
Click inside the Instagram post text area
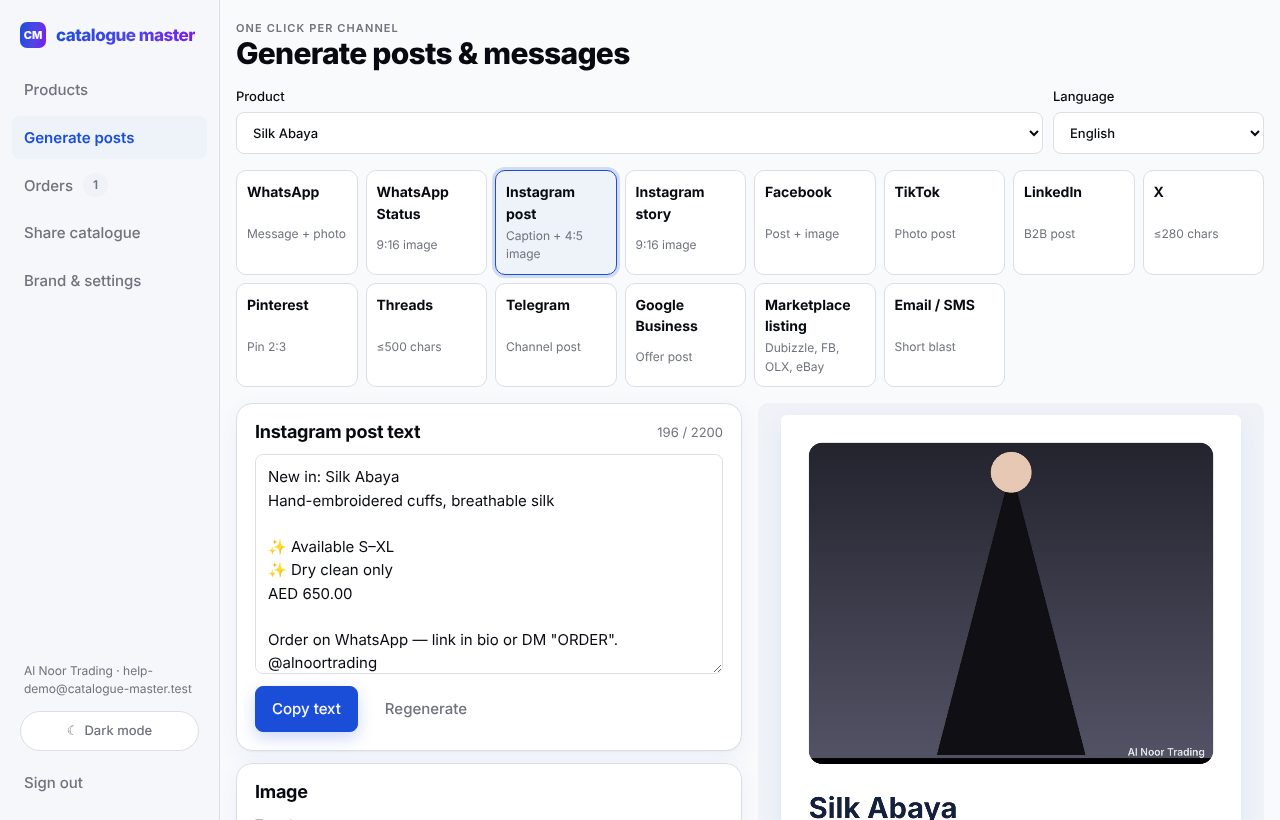click(489, 564)
